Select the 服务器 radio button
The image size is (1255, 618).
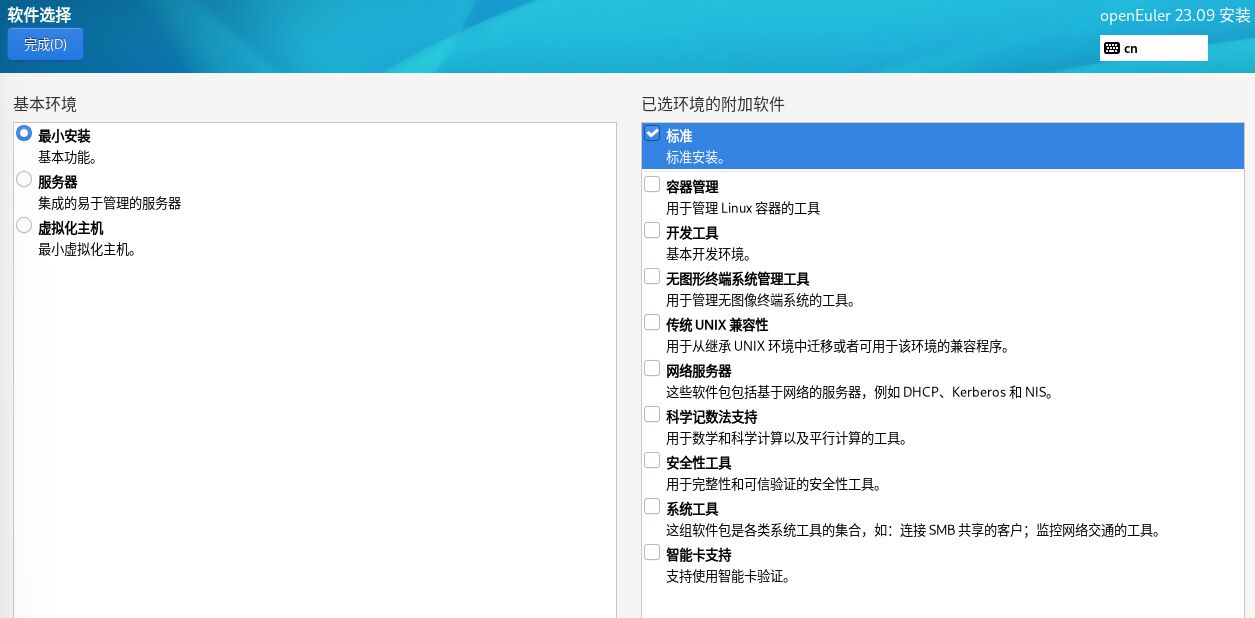point(24,180)
